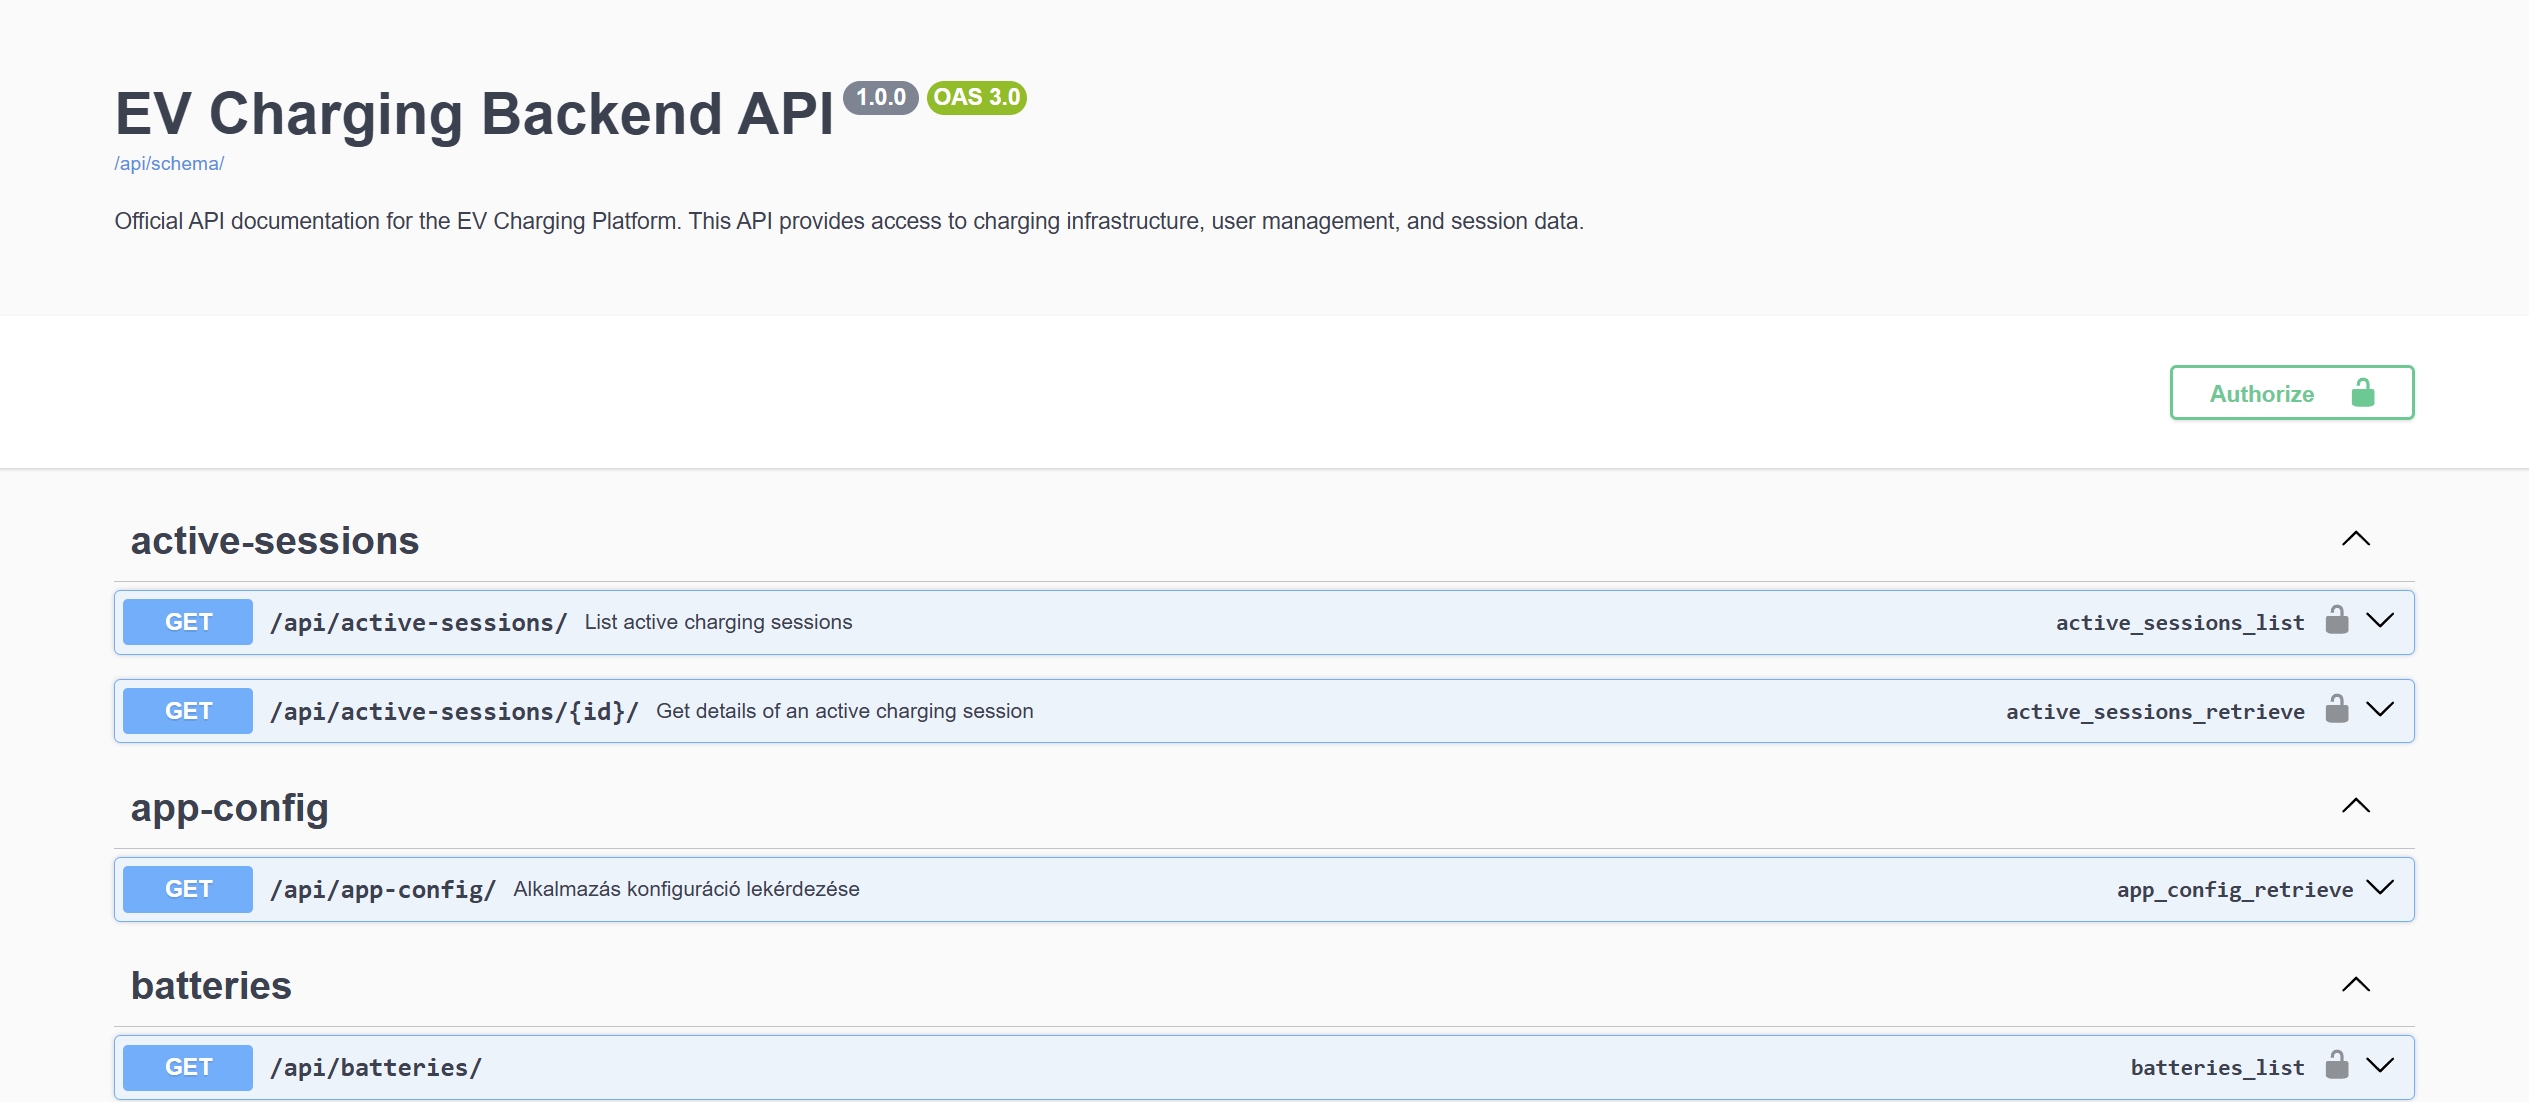The width and height of the screenshot is (2529, 1102).
Task: Collapse the app-config section chevron
Action: 2356,806
